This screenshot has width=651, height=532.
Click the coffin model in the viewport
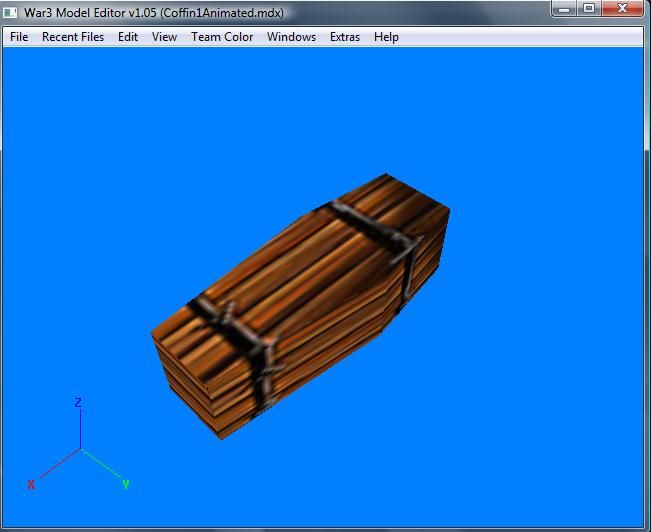[x=301, y=306]
